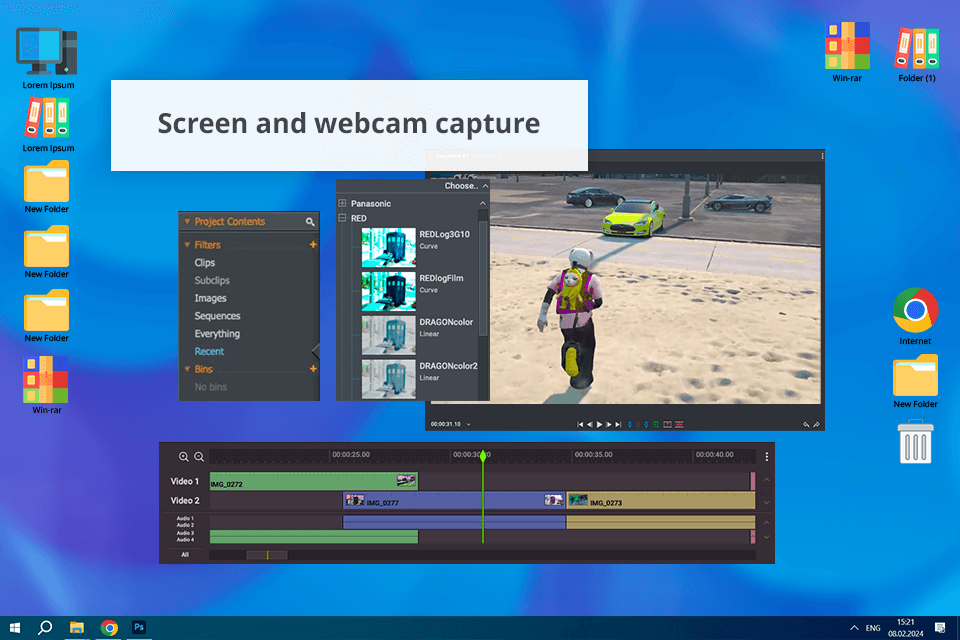Screen dimensions: 960x640
Task: Select the Subclips filter
Action: [x=212, y=280]
